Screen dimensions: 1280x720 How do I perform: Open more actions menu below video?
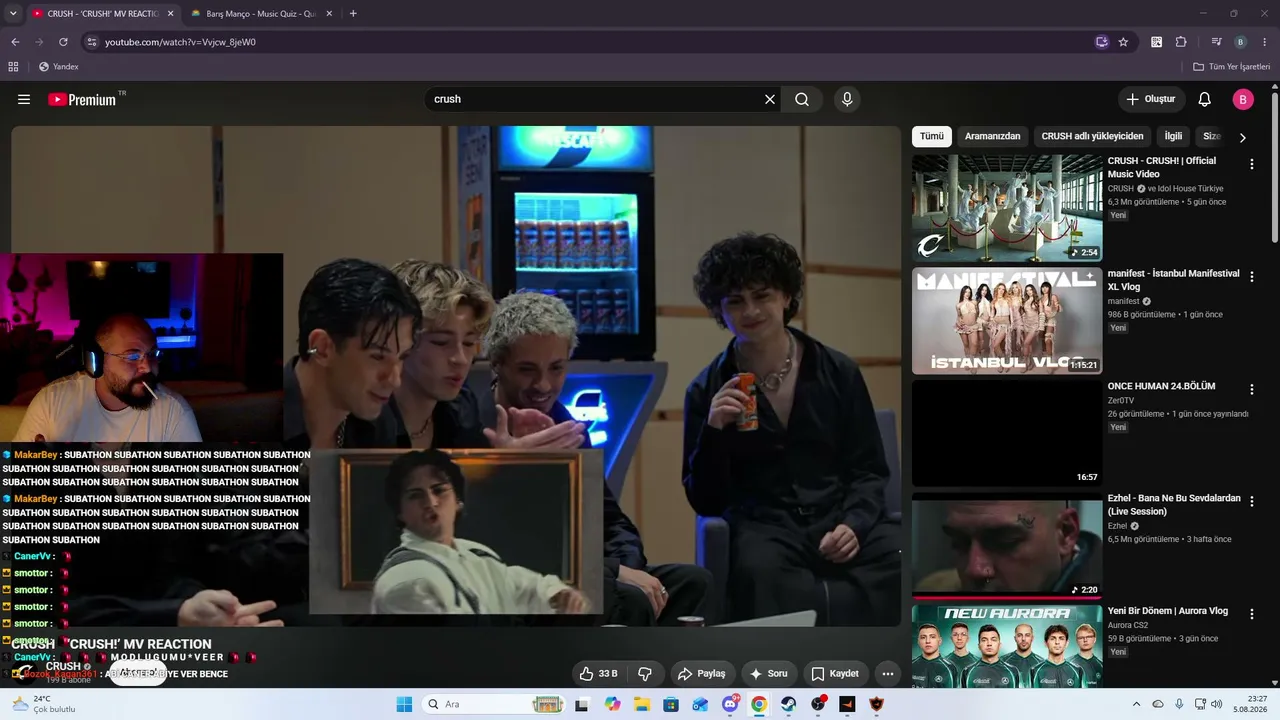[x=887, y=674]
